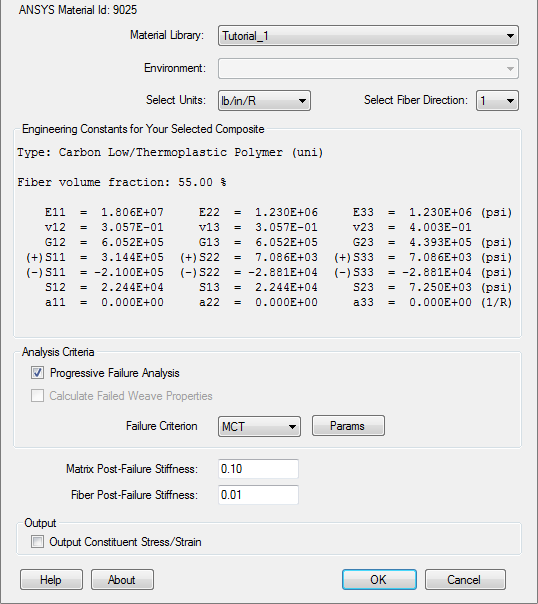Click the a11 value 0.000E+00
The image size is (538, 604).
pyautogui.click(x=132, y=302)
